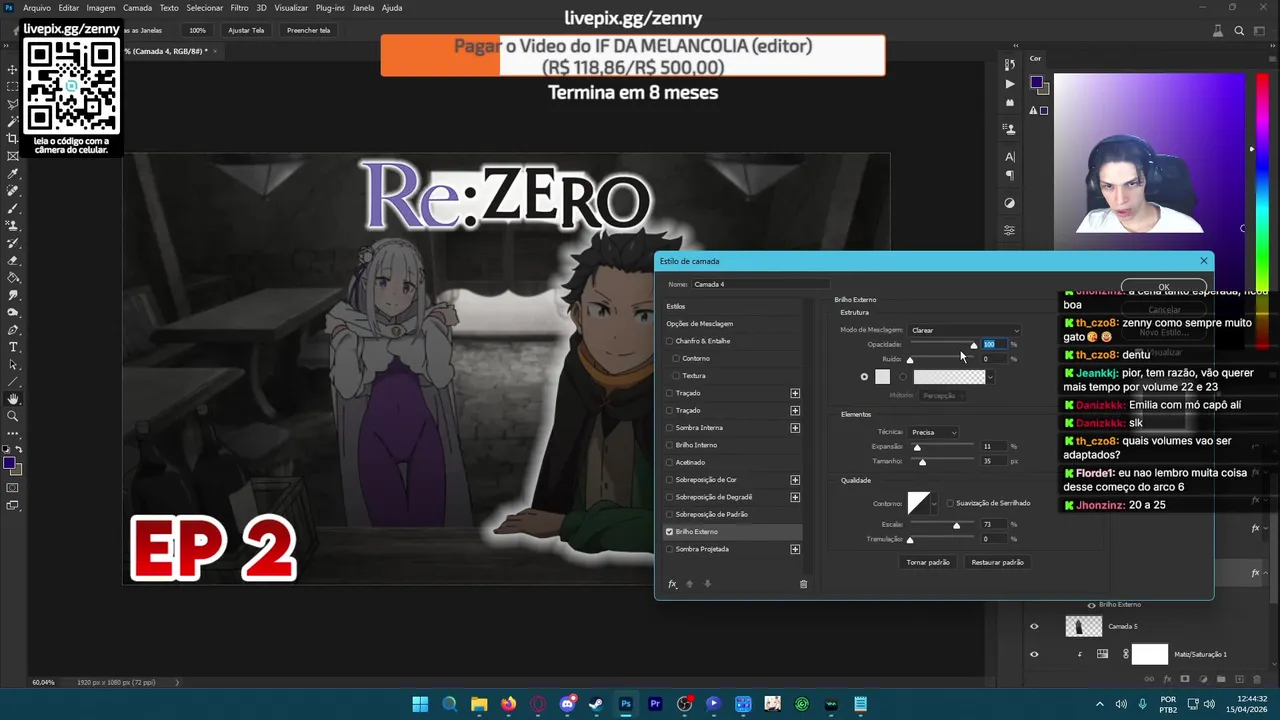Open the Windows Start button

tap(420, 704)
